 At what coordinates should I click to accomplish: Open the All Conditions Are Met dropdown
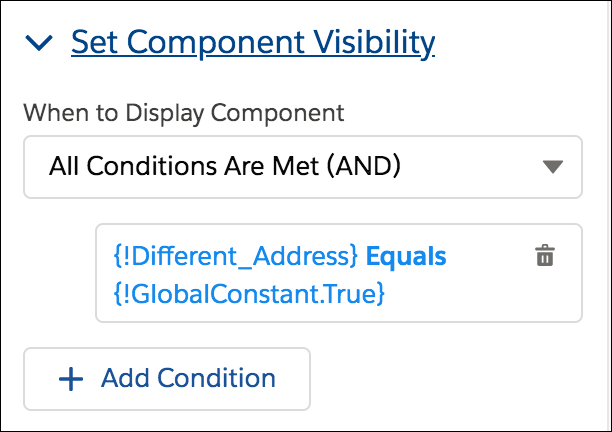coord(303,167)
